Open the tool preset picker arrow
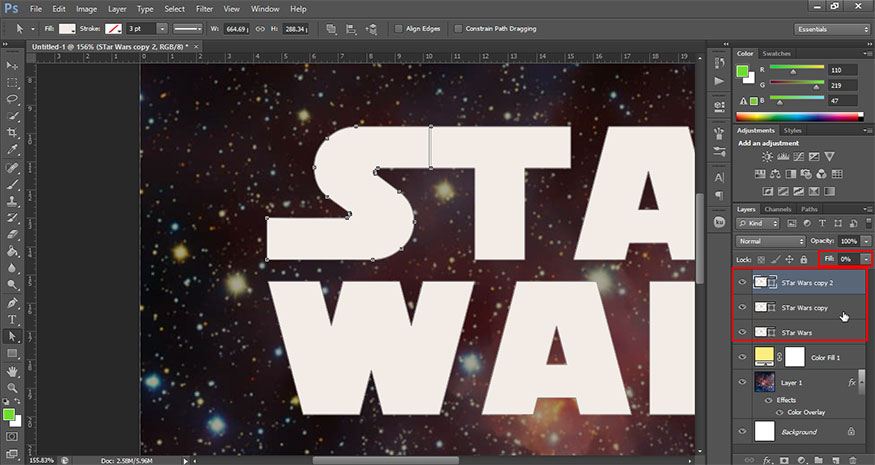The height and width of the screenshot is (465, 875). pyautogui.click(x=32, y=29)
